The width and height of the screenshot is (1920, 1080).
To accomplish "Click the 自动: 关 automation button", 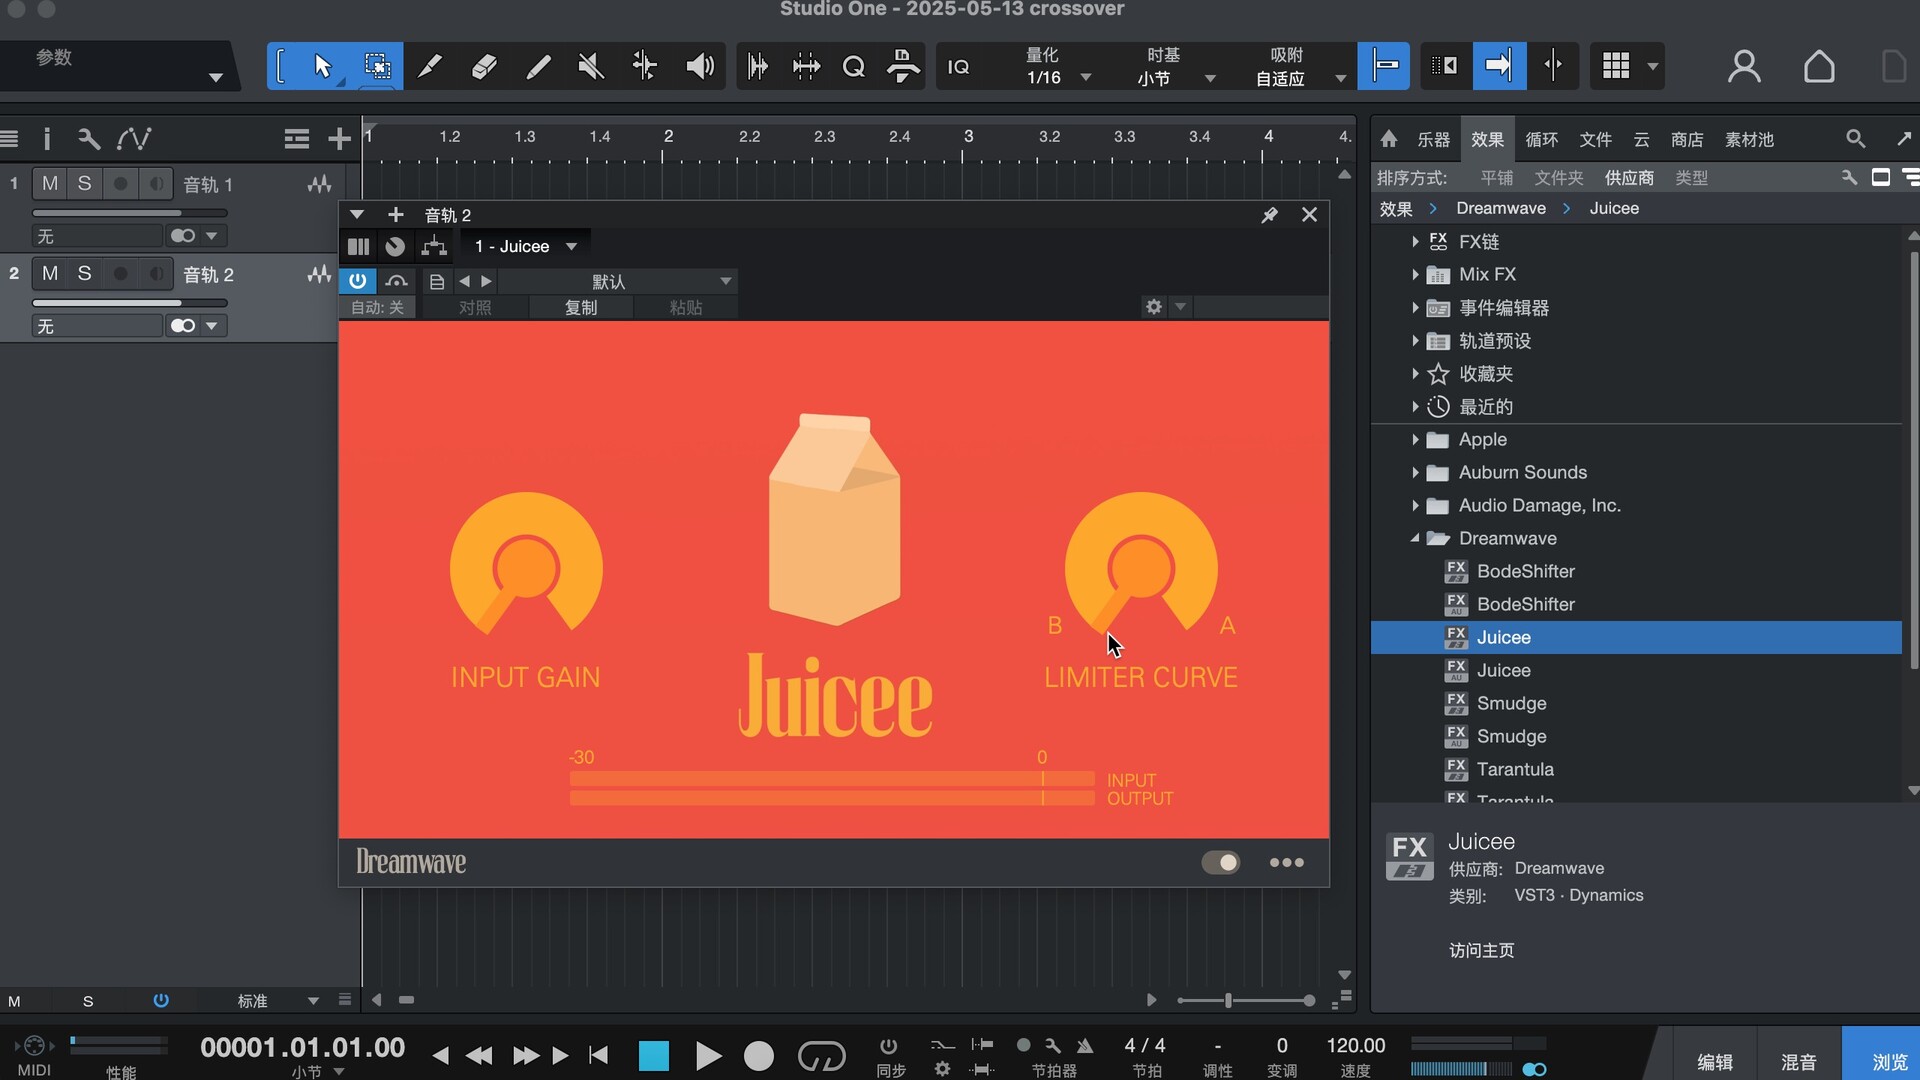I will [x=377, y=307].
